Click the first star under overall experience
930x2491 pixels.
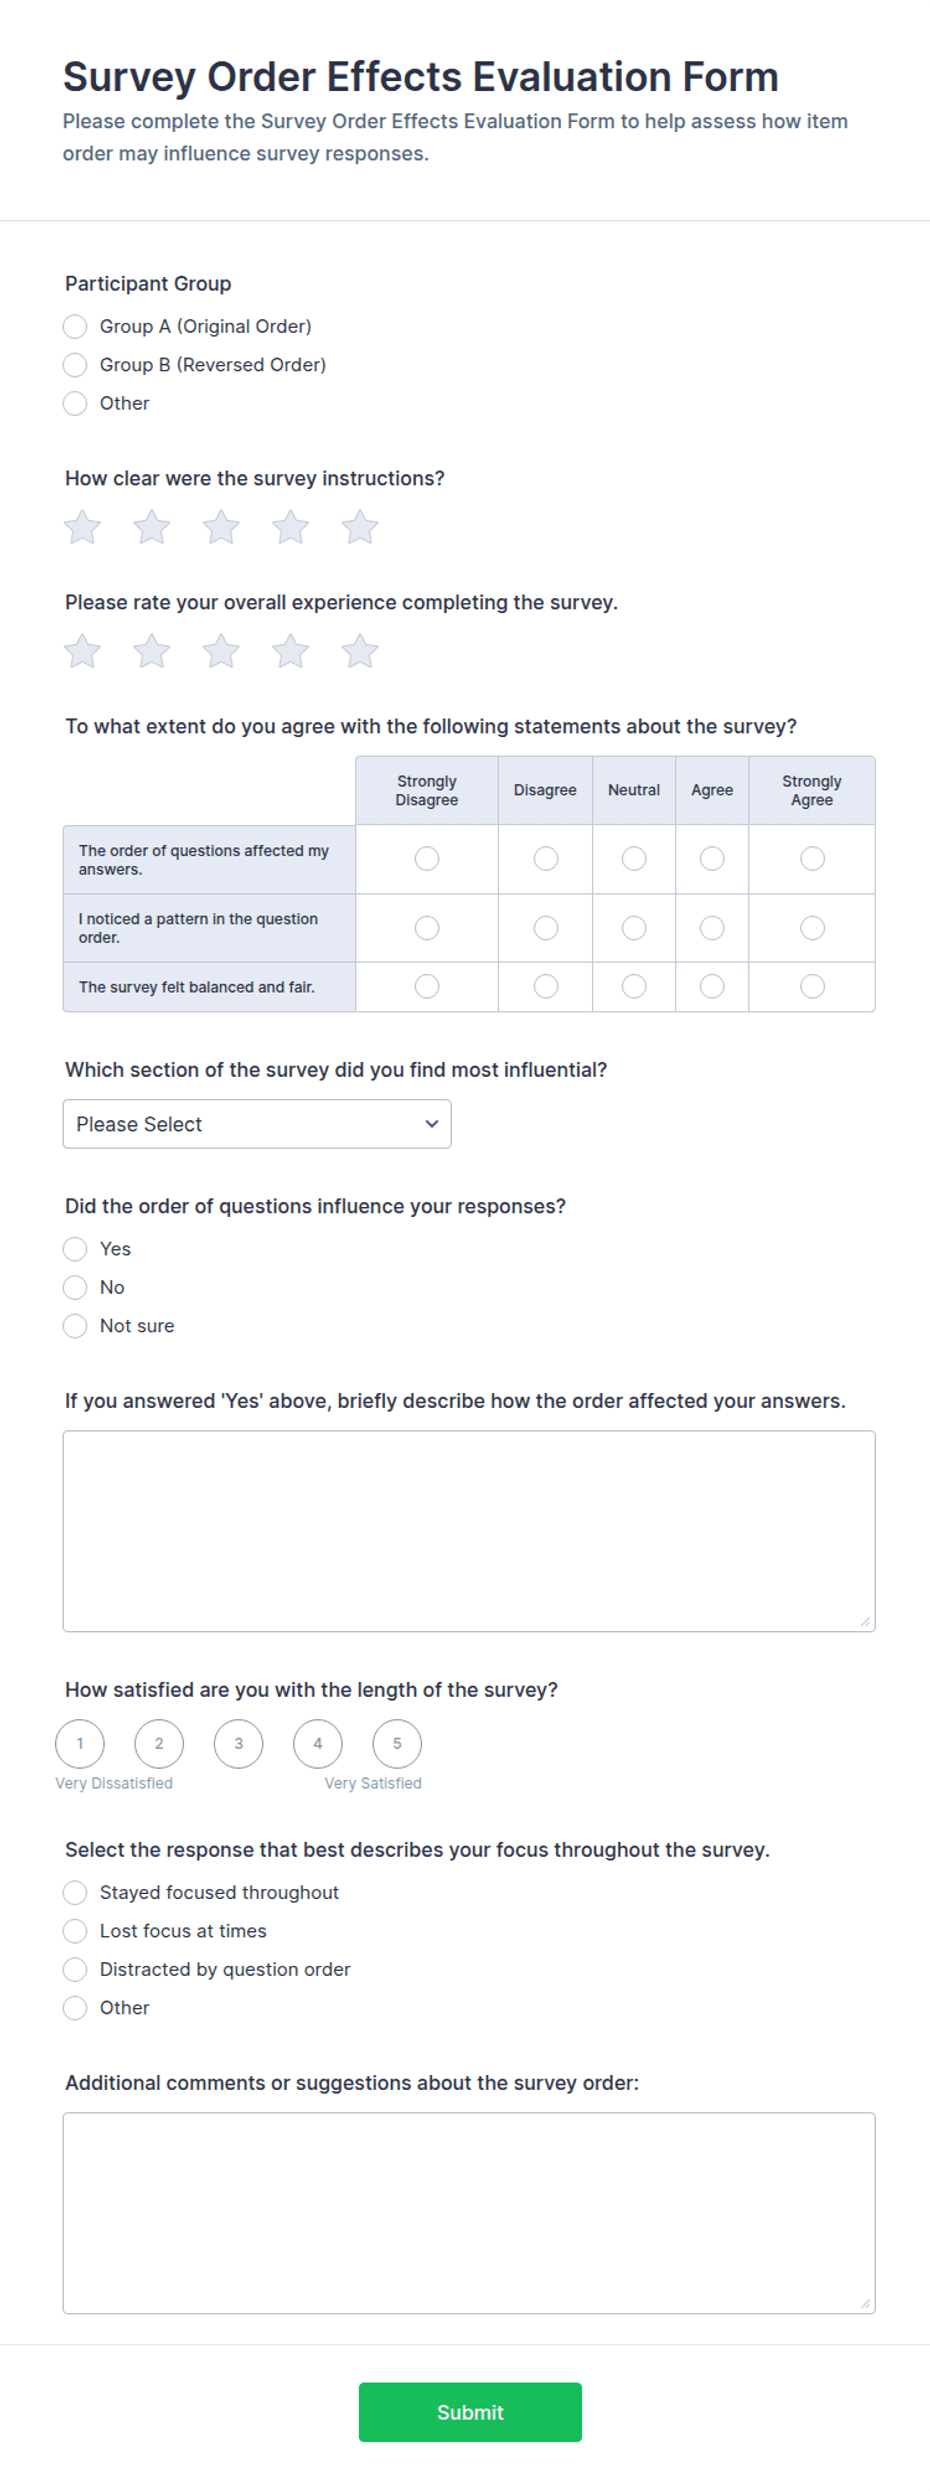point(82,651)
